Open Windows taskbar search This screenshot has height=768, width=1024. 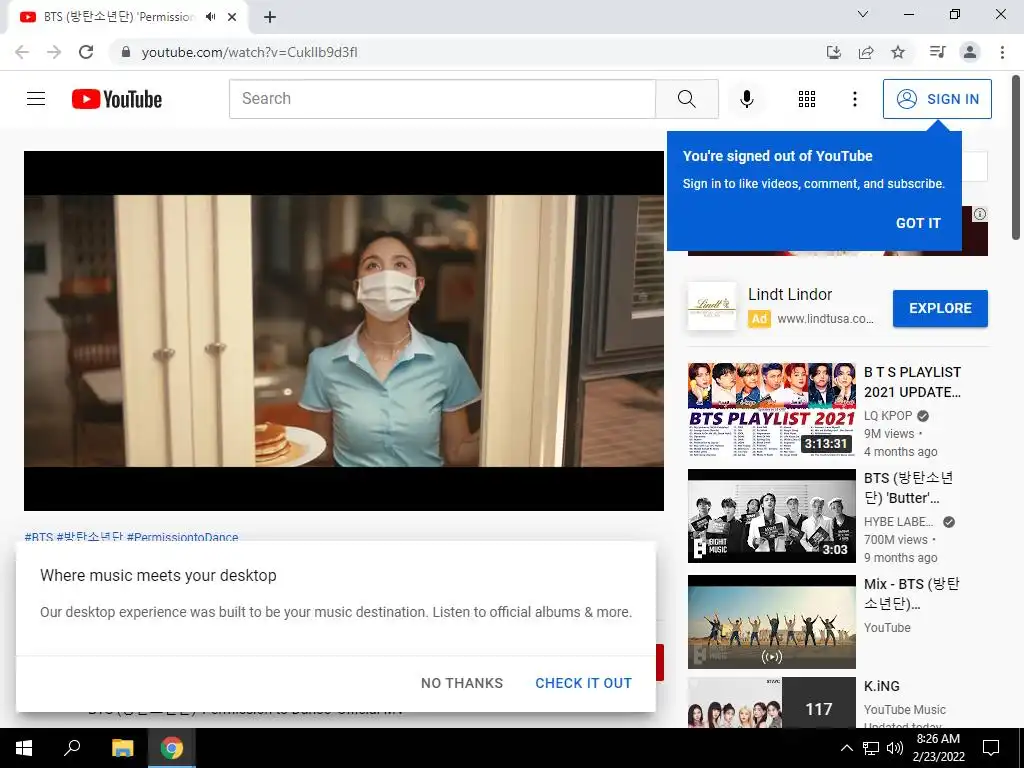pyautogui.click(x=72, y=748)
